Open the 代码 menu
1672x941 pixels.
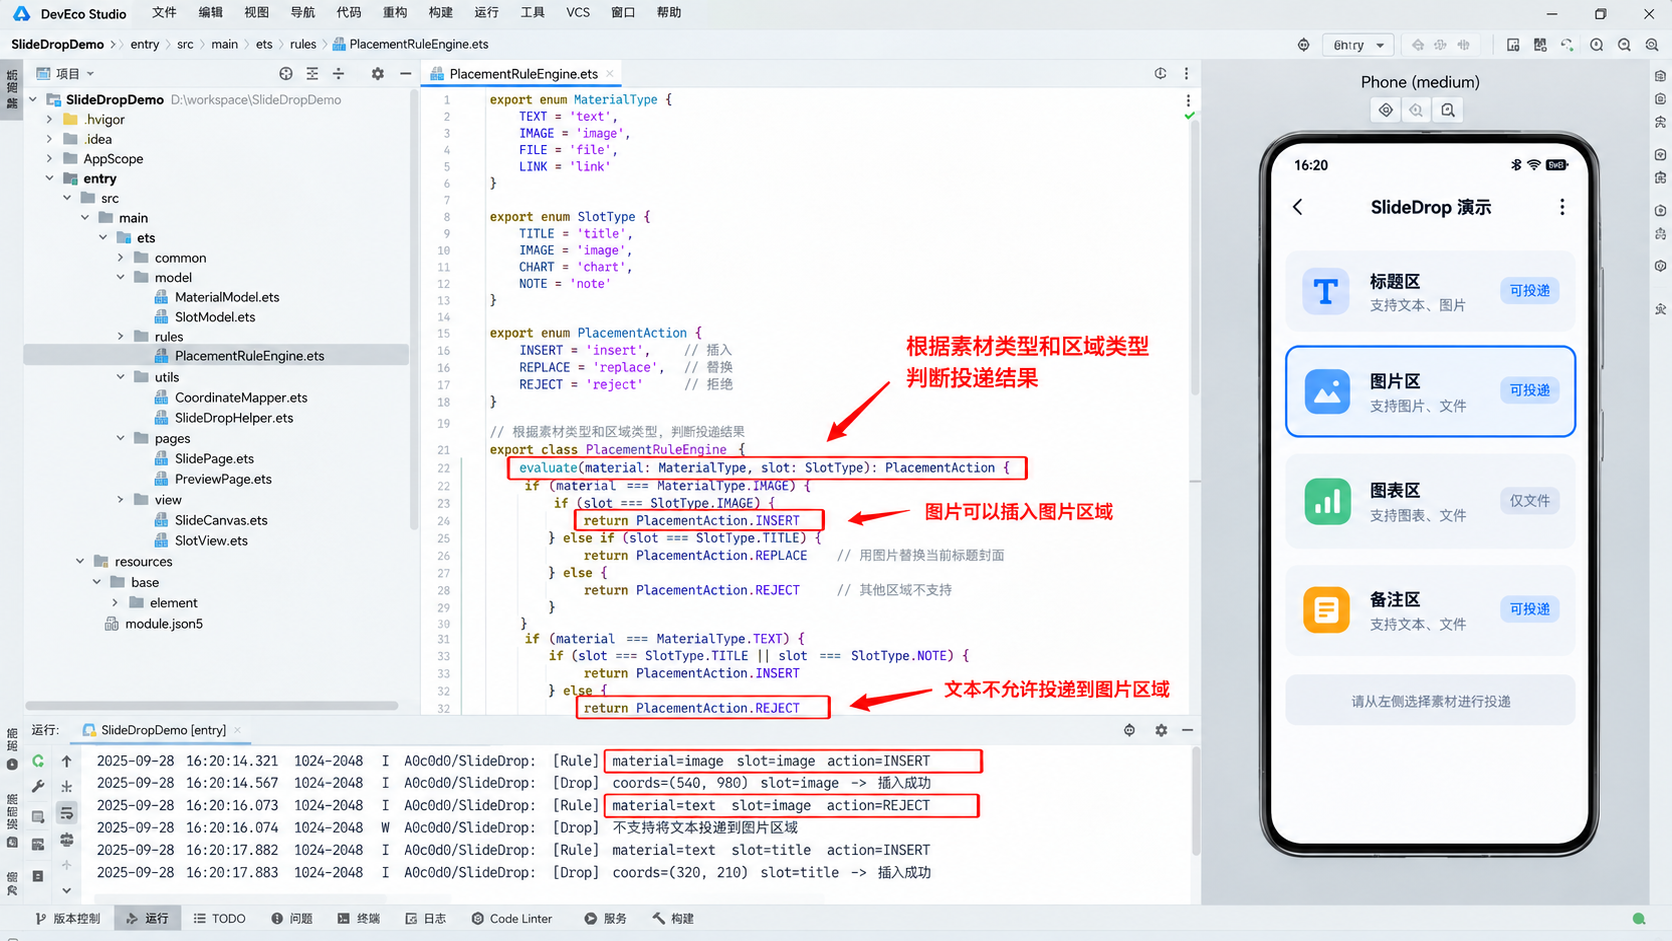tap(349, 13)
